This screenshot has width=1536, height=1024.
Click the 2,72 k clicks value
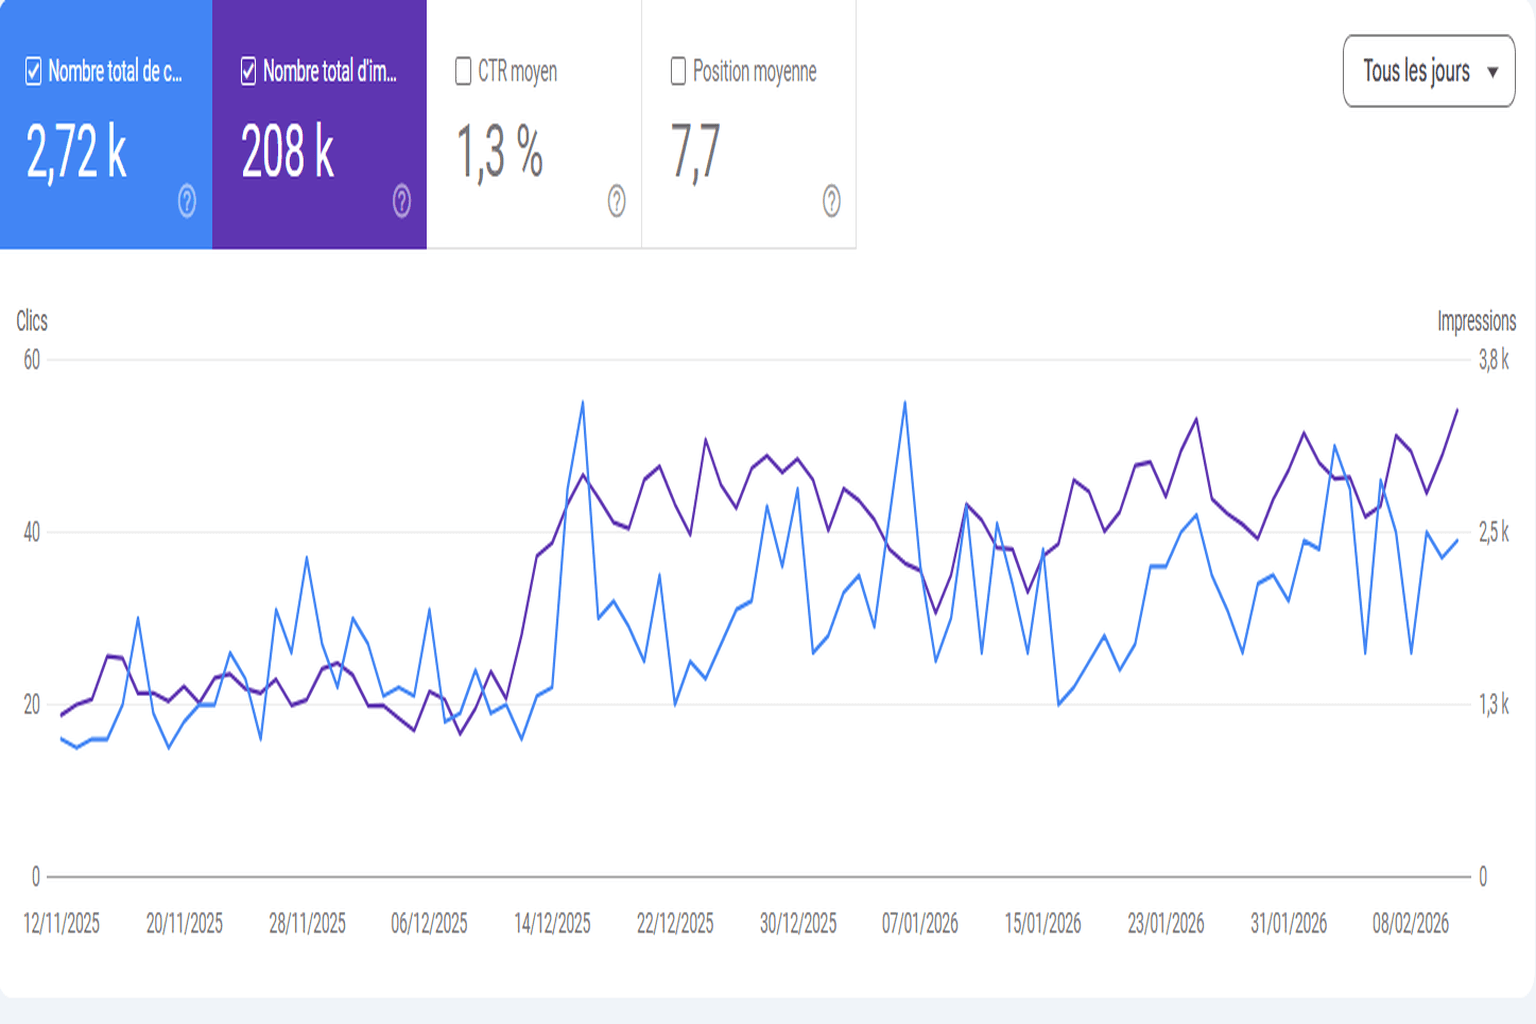coord(77,153)
